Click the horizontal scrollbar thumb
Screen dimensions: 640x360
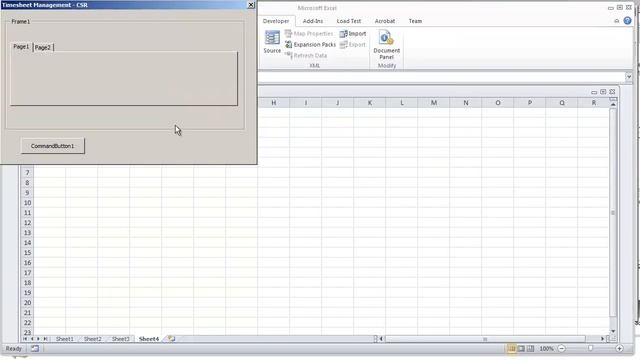pos(485,339)
